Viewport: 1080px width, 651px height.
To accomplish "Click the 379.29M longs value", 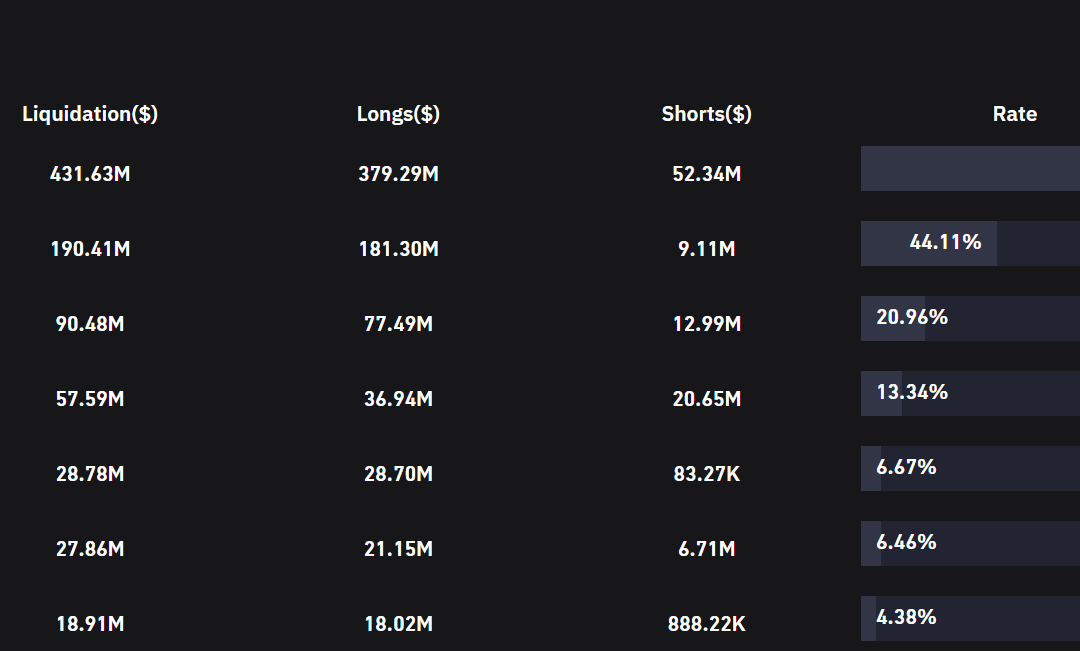I will [x=398, y=174].
